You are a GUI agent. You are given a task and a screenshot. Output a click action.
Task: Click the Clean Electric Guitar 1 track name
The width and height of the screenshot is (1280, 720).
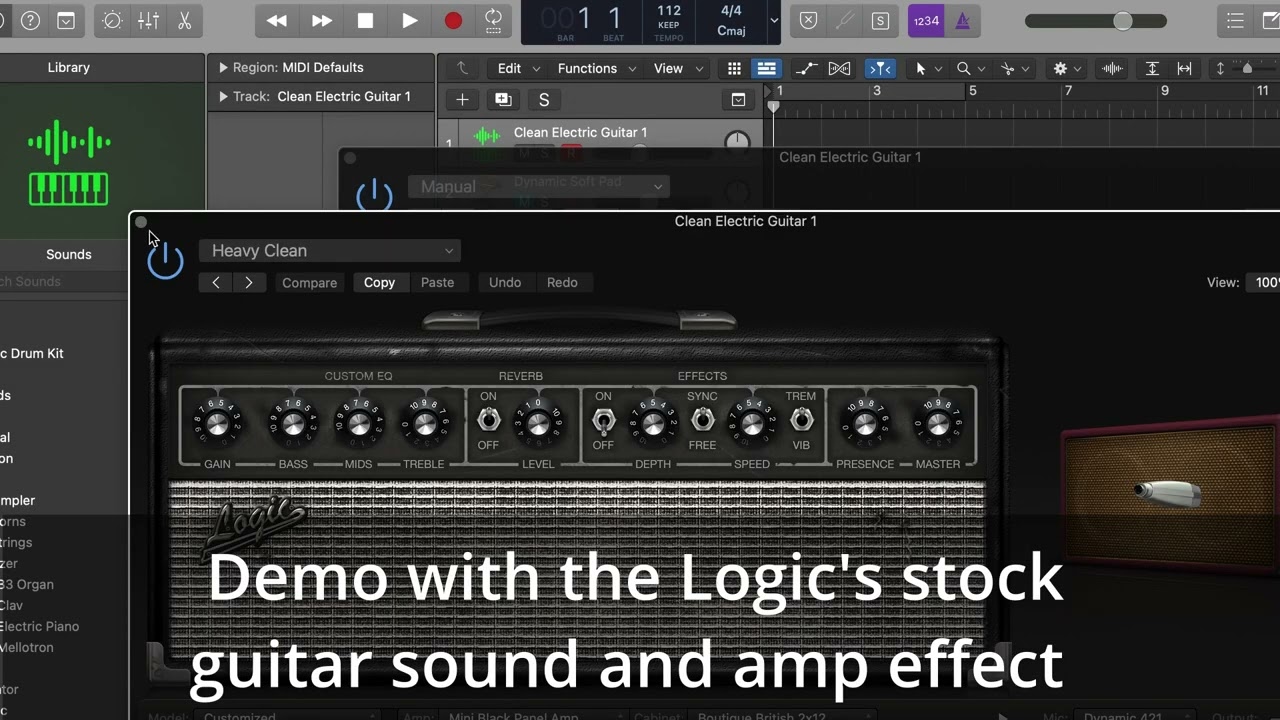click(x=580, y=132)
